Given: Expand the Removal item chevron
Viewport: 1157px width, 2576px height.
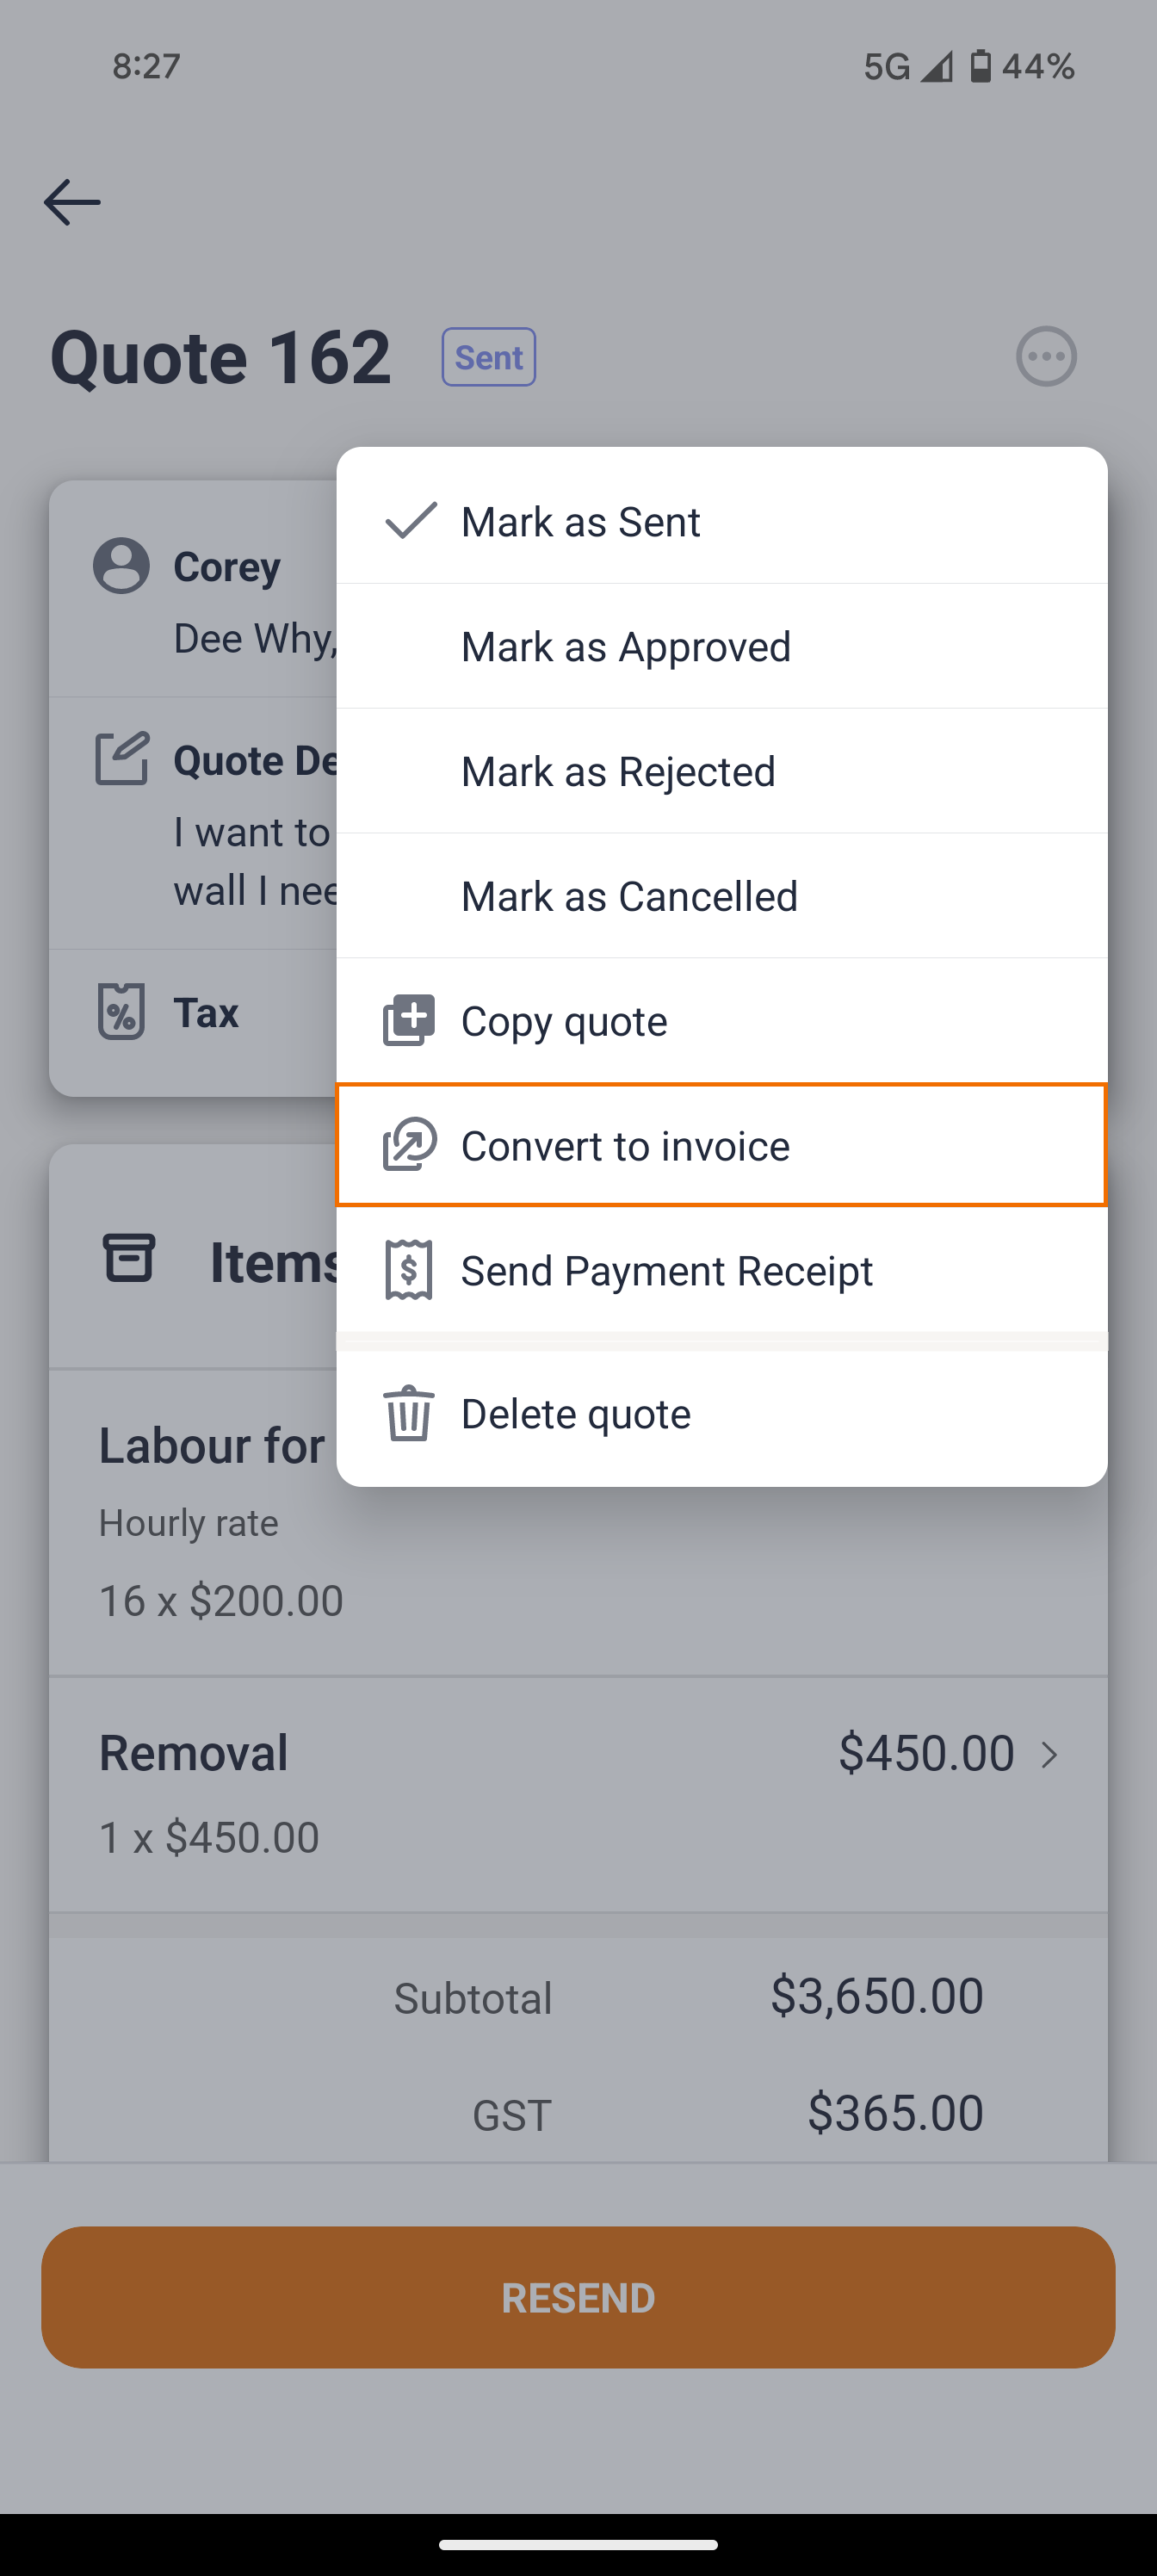Looking at the screenshot, I should (x=1049, y=1755).
